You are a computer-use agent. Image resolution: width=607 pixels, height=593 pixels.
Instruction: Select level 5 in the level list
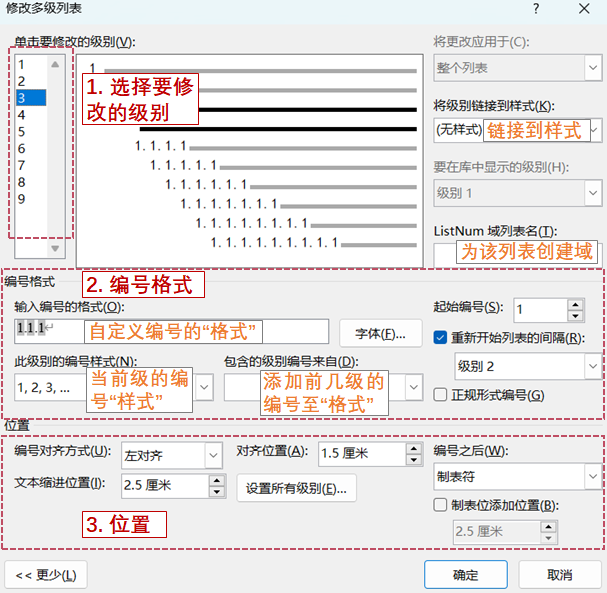(31, 132)
